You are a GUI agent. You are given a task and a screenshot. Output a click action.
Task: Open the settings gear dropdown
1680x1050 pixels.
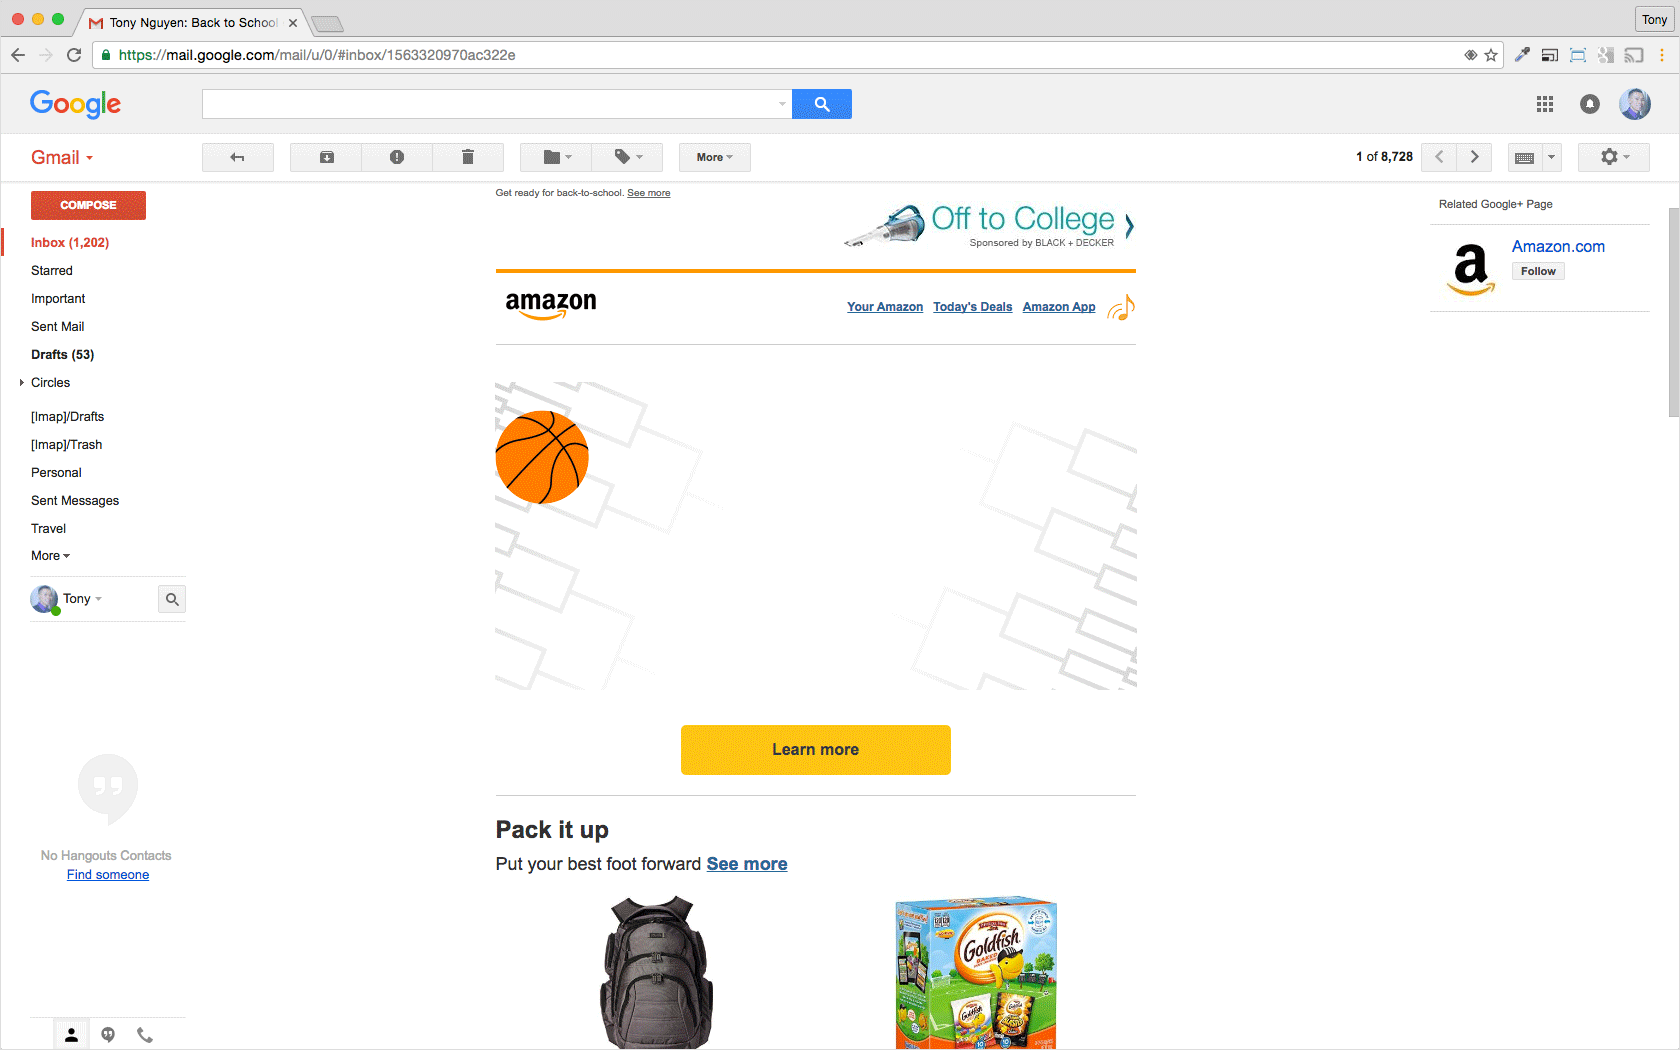click(1614, 157)
